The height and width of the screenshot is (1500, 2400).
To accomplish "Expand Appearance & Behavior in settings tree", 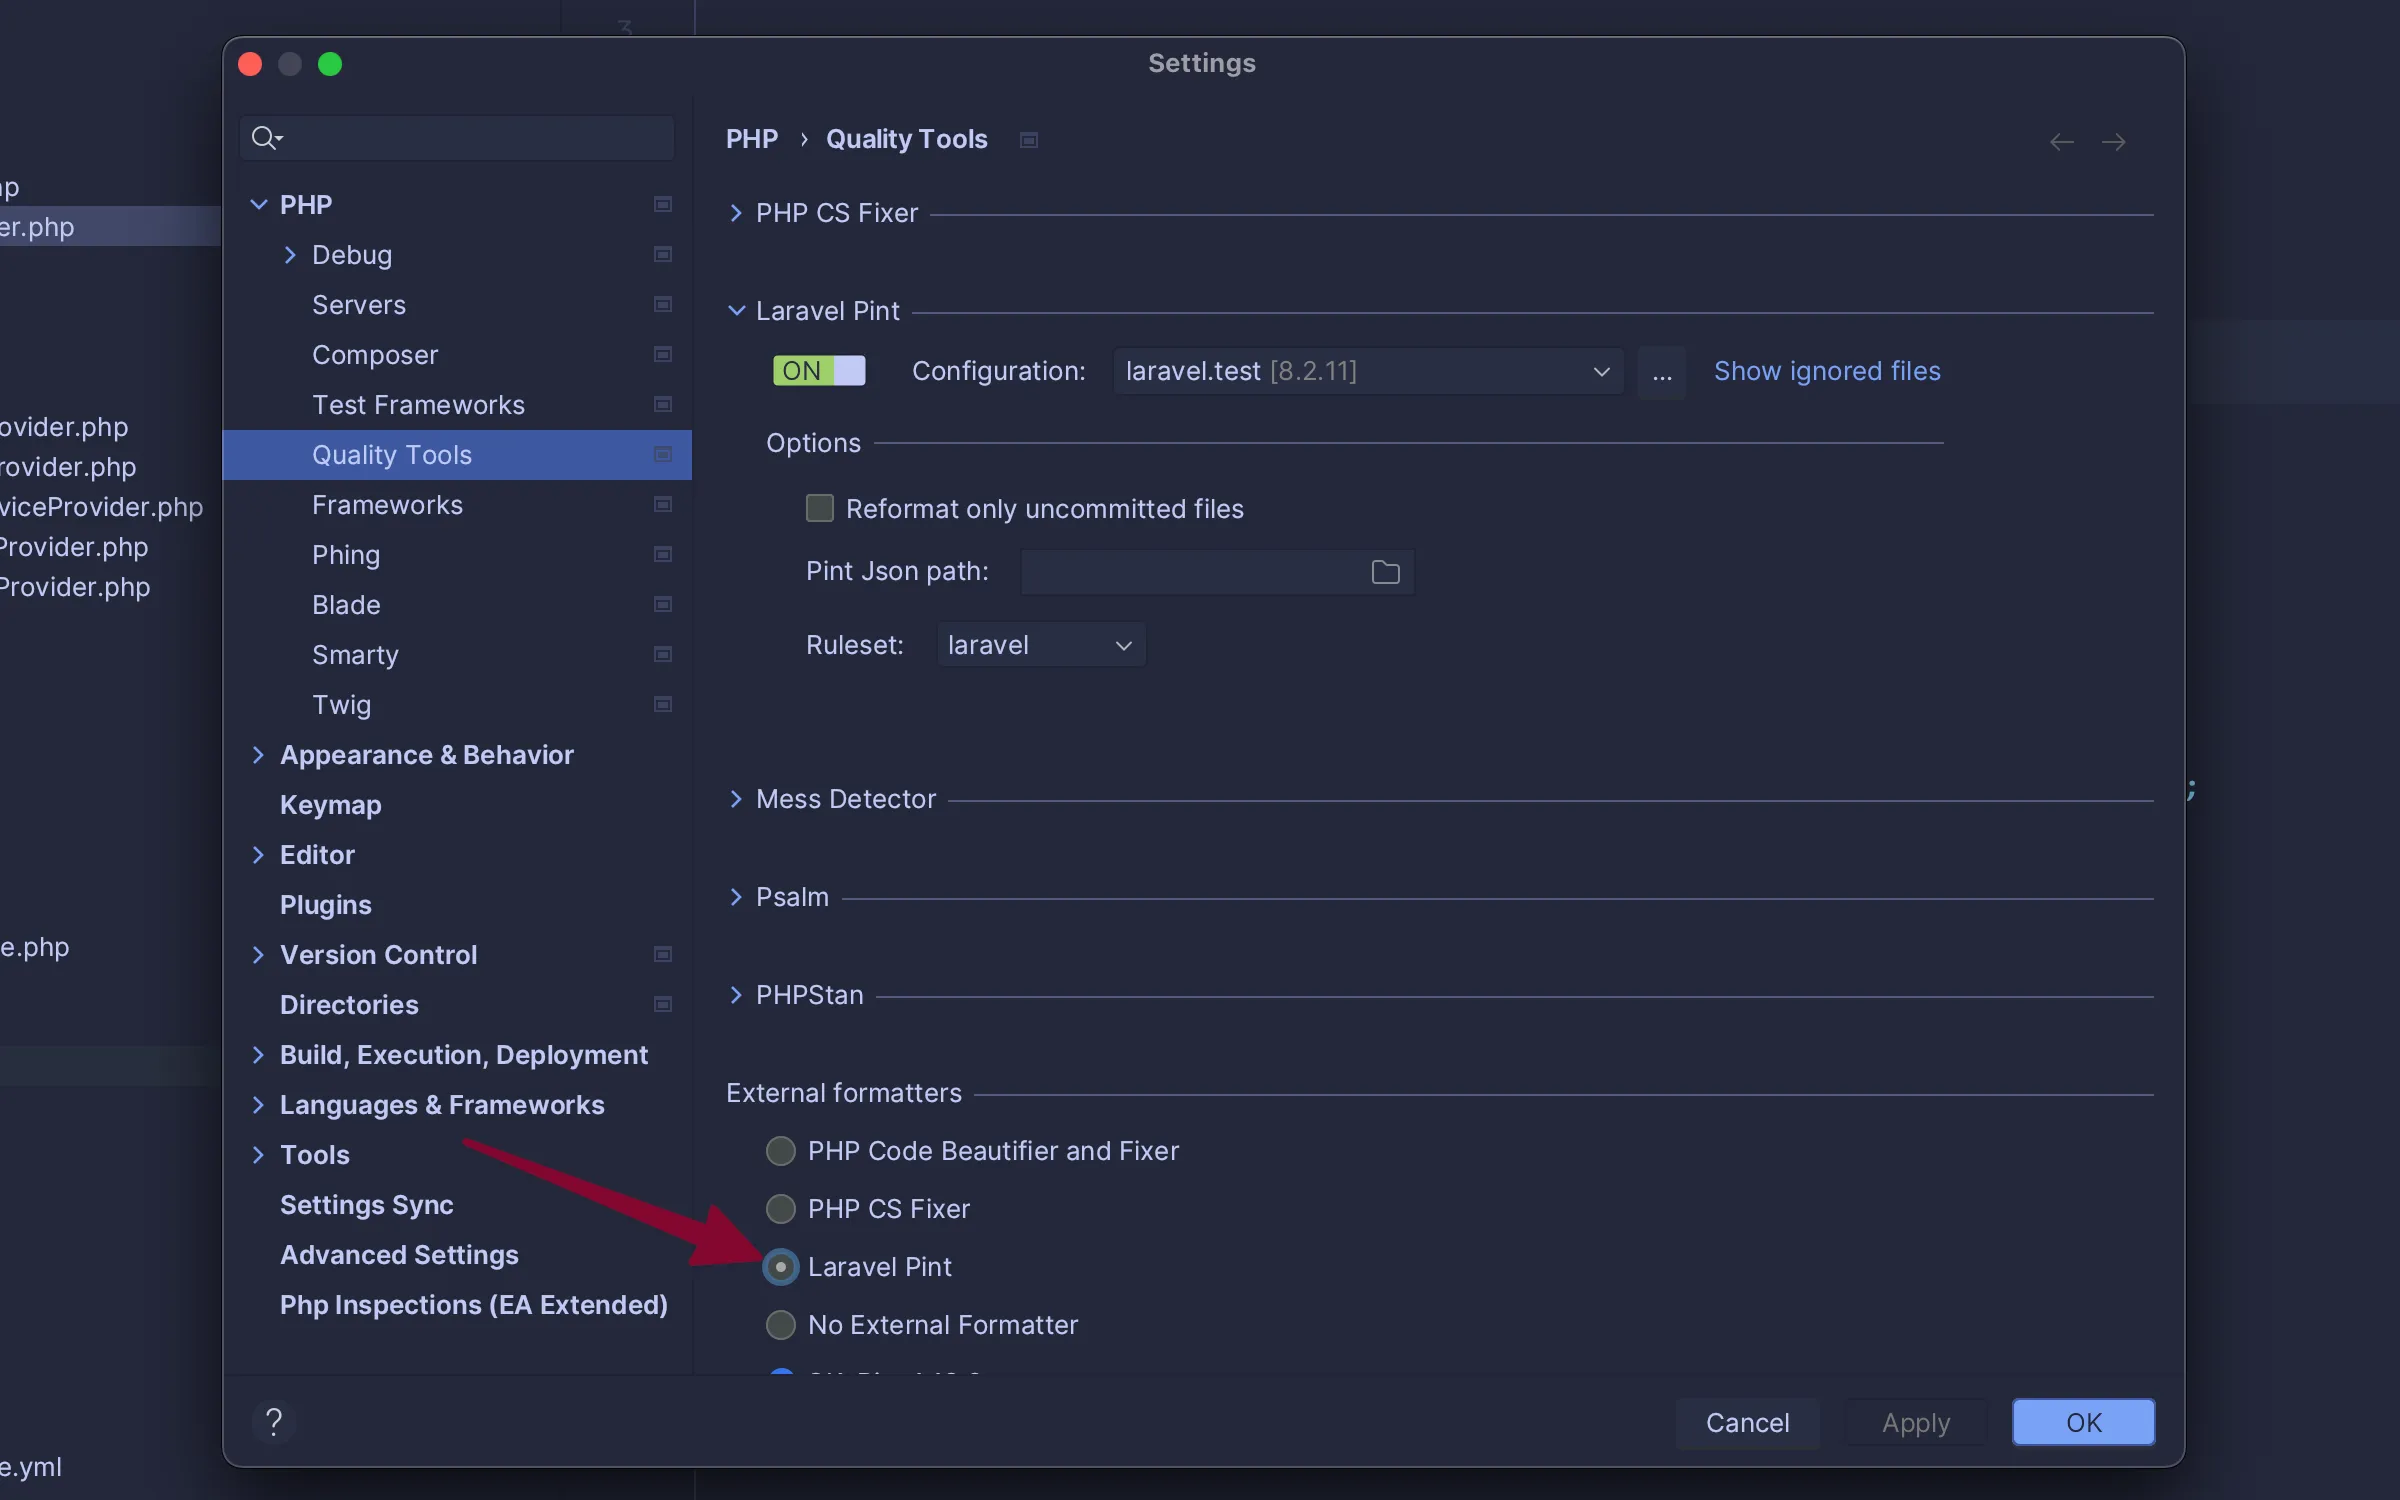I will point(258,755).
